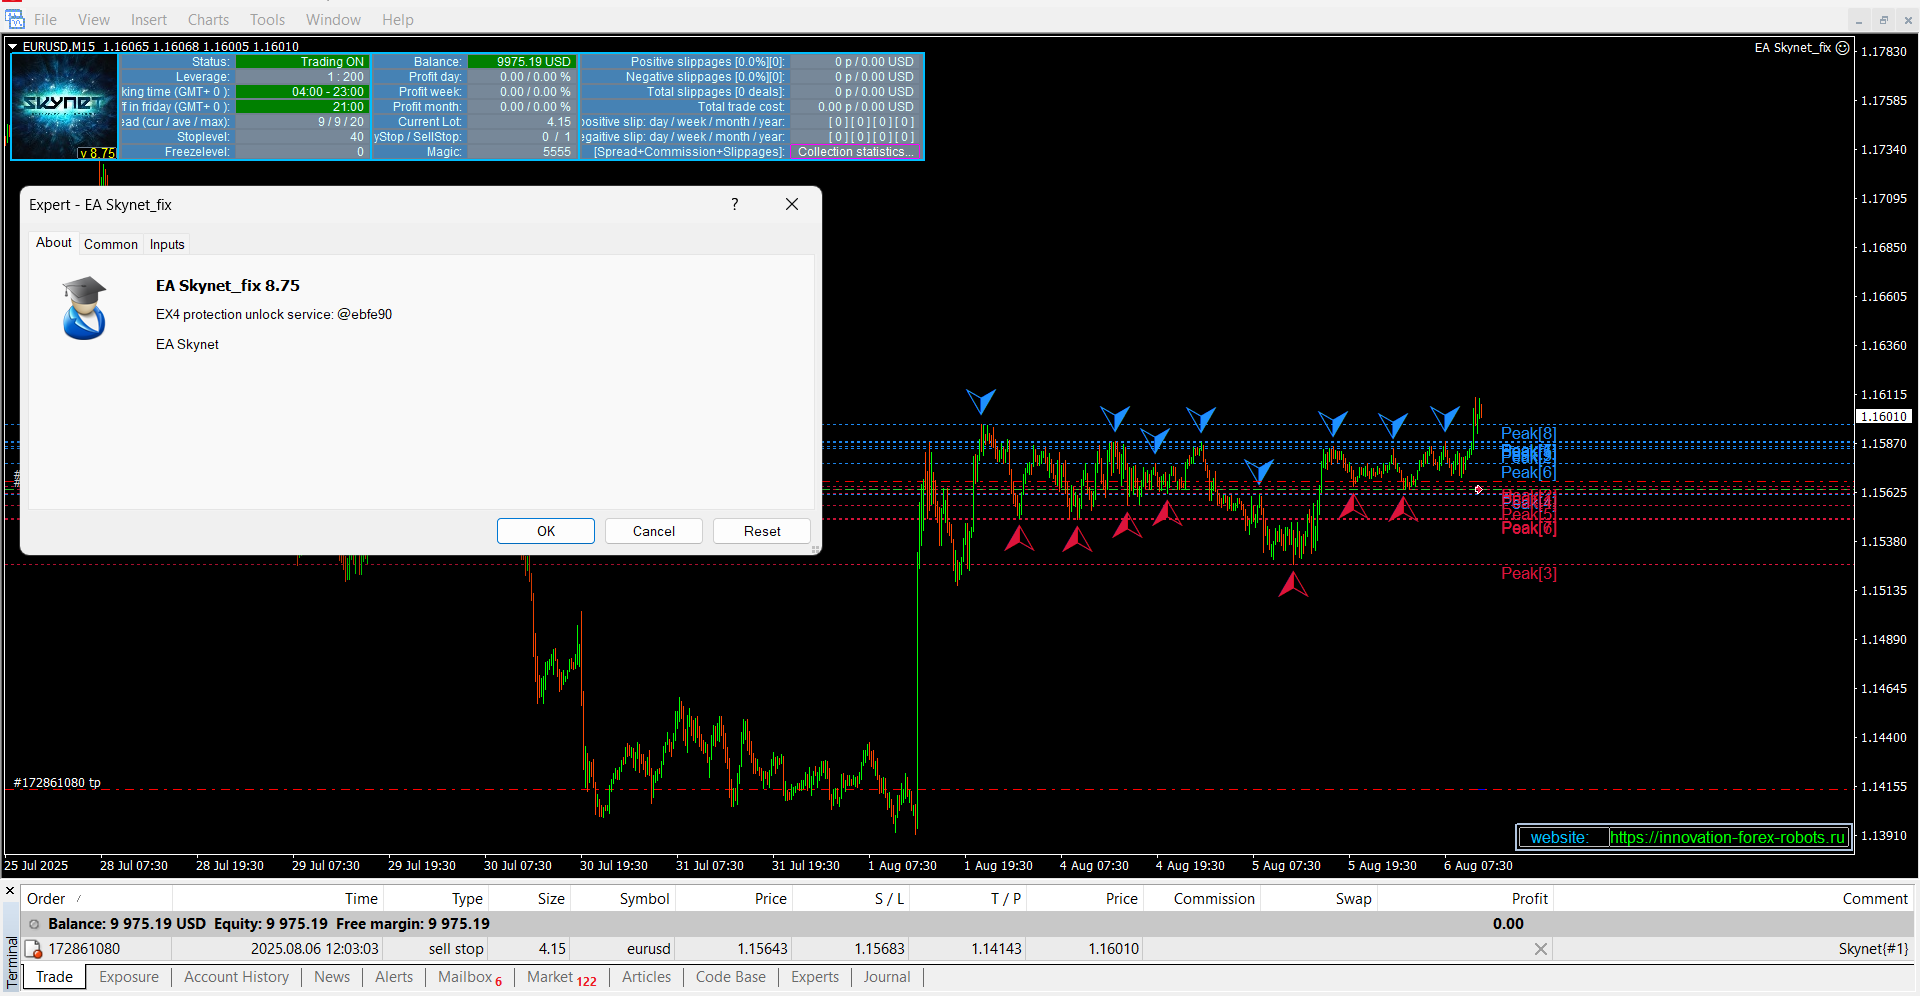Expand the EURUSD,M15 chart title triangle

click(13, 46)
